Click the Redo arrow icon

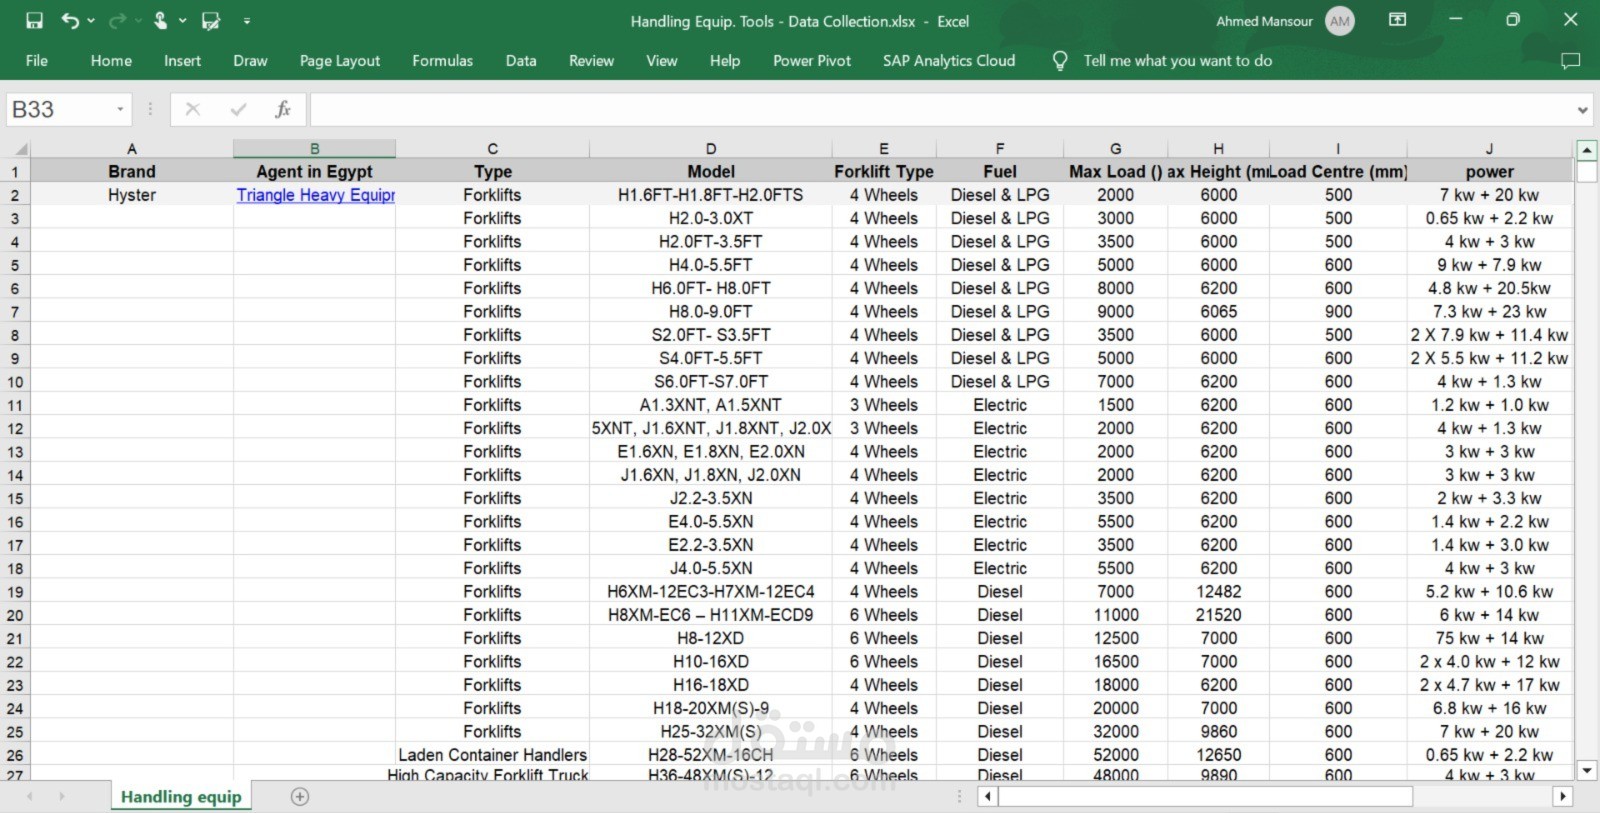tap(117, 20)
